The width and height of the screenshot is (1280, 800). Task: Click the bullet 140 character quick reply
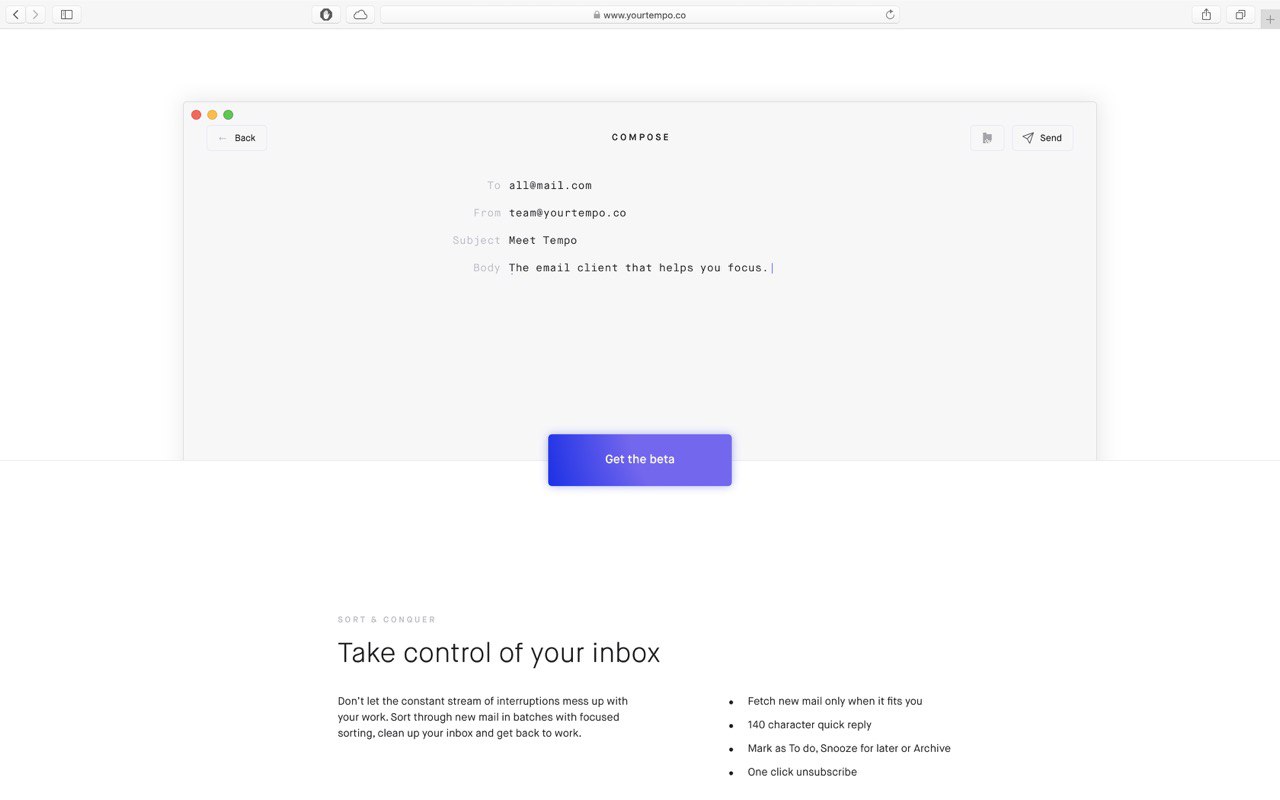[x=809, y=725]
